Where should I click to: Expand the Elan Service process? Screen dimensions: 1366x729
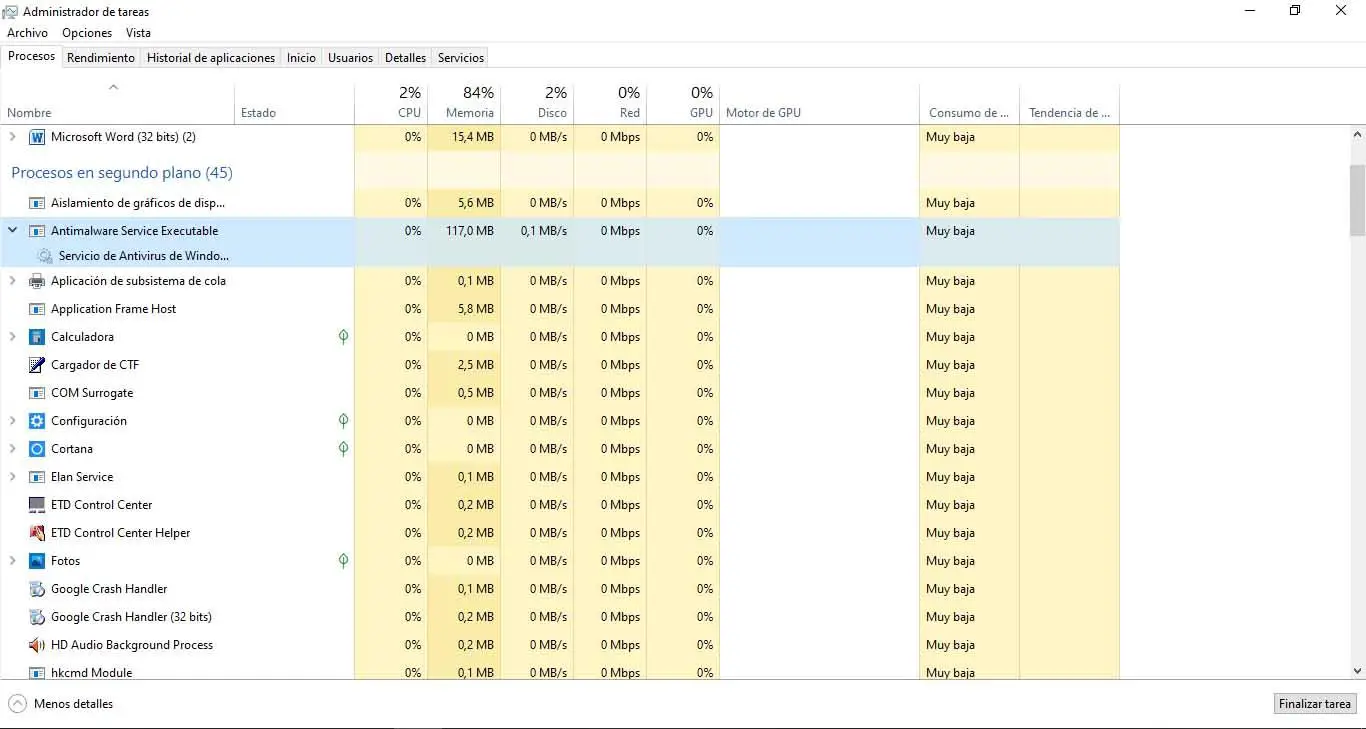click(x=13, y=477)
